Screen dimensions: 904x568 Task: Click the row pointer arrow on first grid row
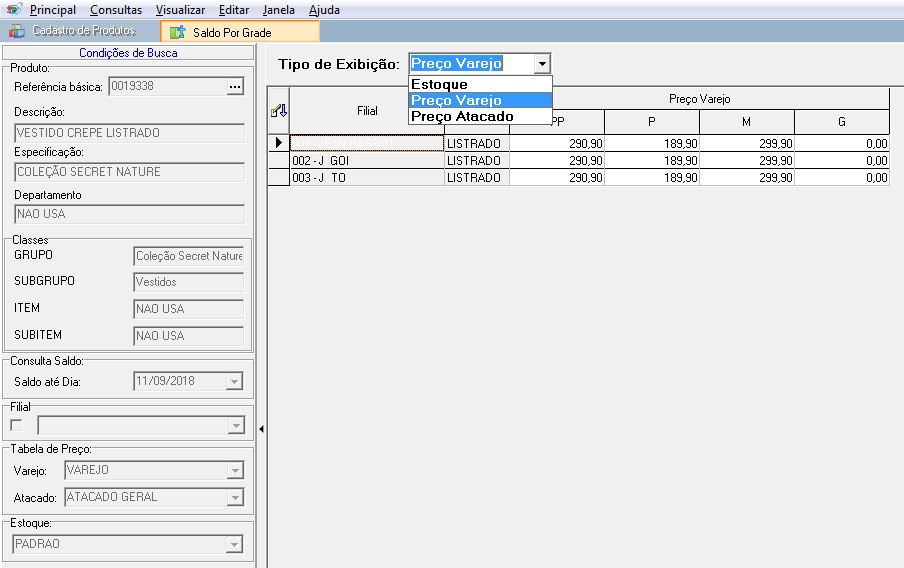coord(279,144)
